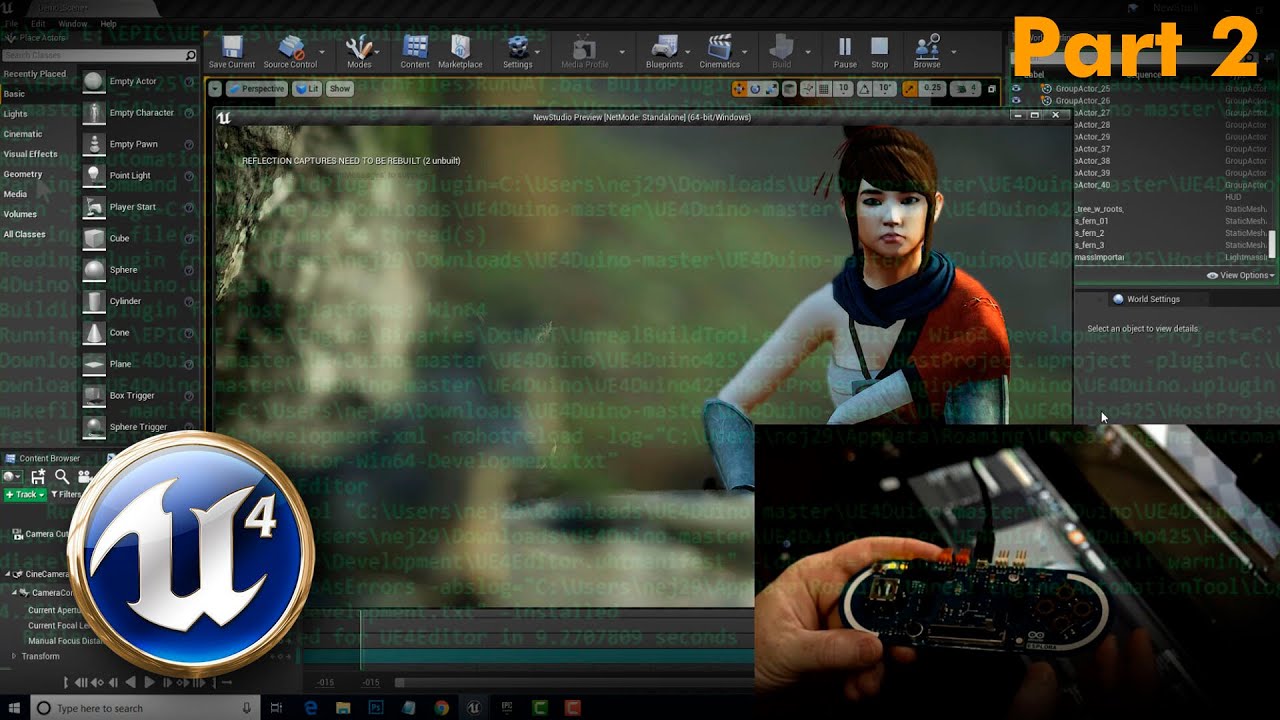1280x720 pixels.
Task: Open the Marketplace toolbar icon
Action: (x=460, y=51)
